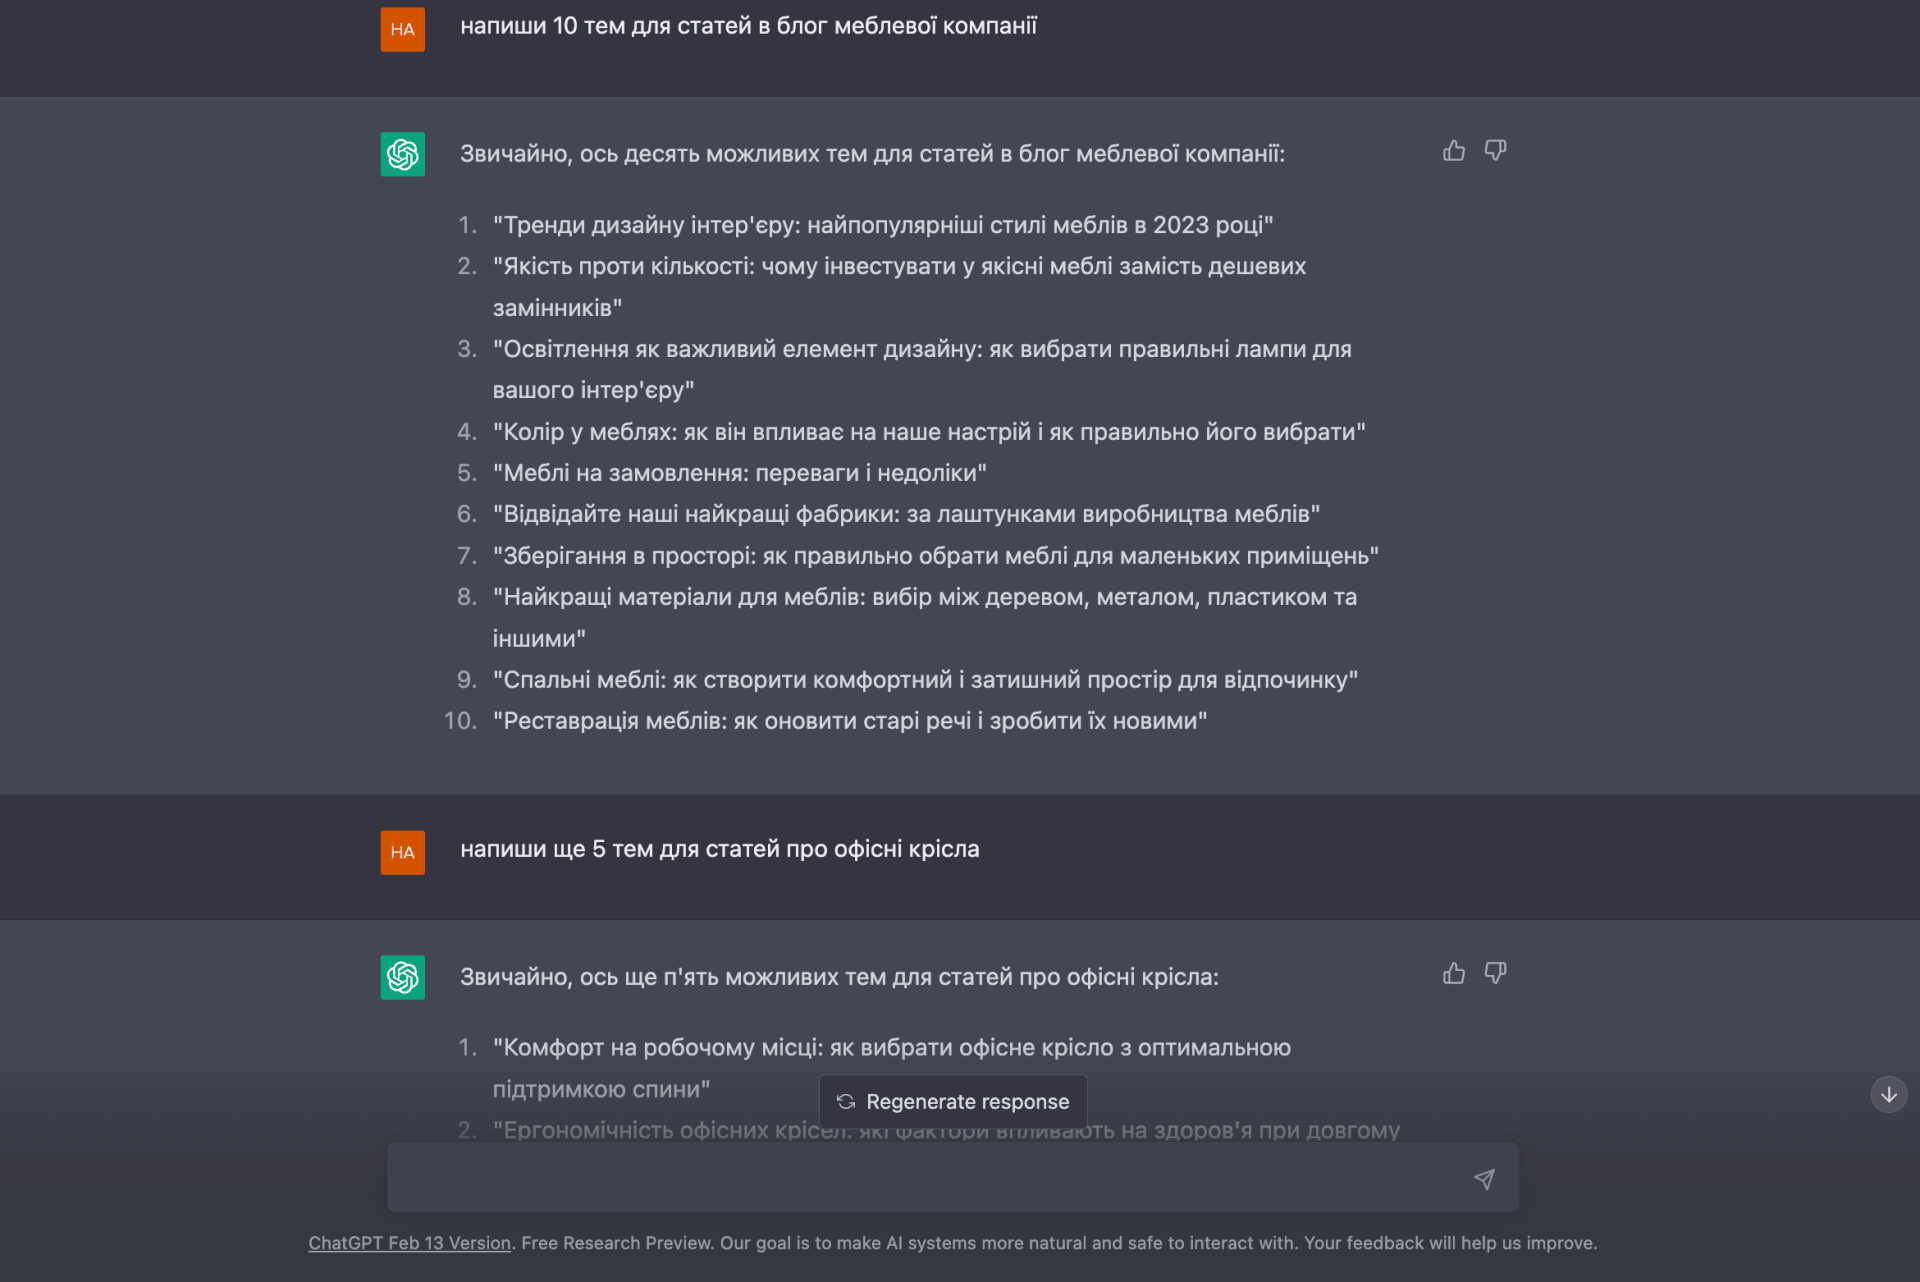Open the ChatGPT Feb 13 Version link
The height and width of the screenshot is (1282, 1920).
(409, 1243)
